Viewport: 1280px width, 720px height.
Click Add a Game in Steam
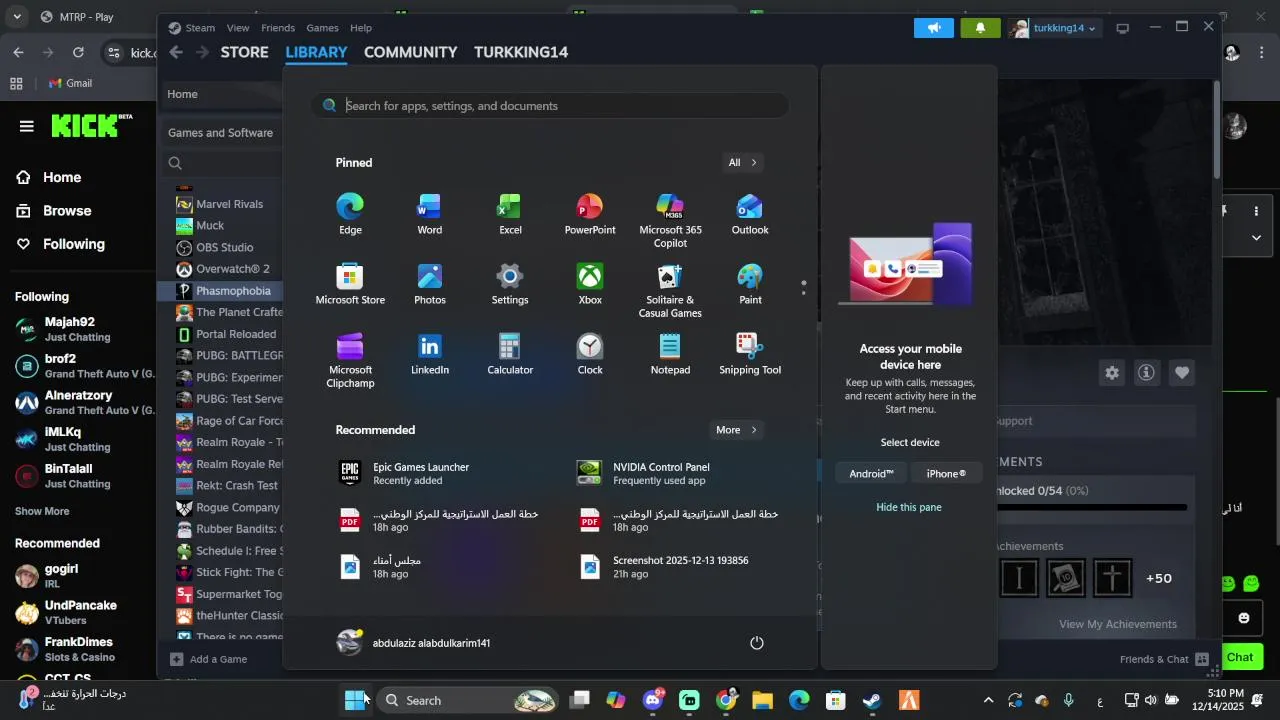[x=209, y=659]
